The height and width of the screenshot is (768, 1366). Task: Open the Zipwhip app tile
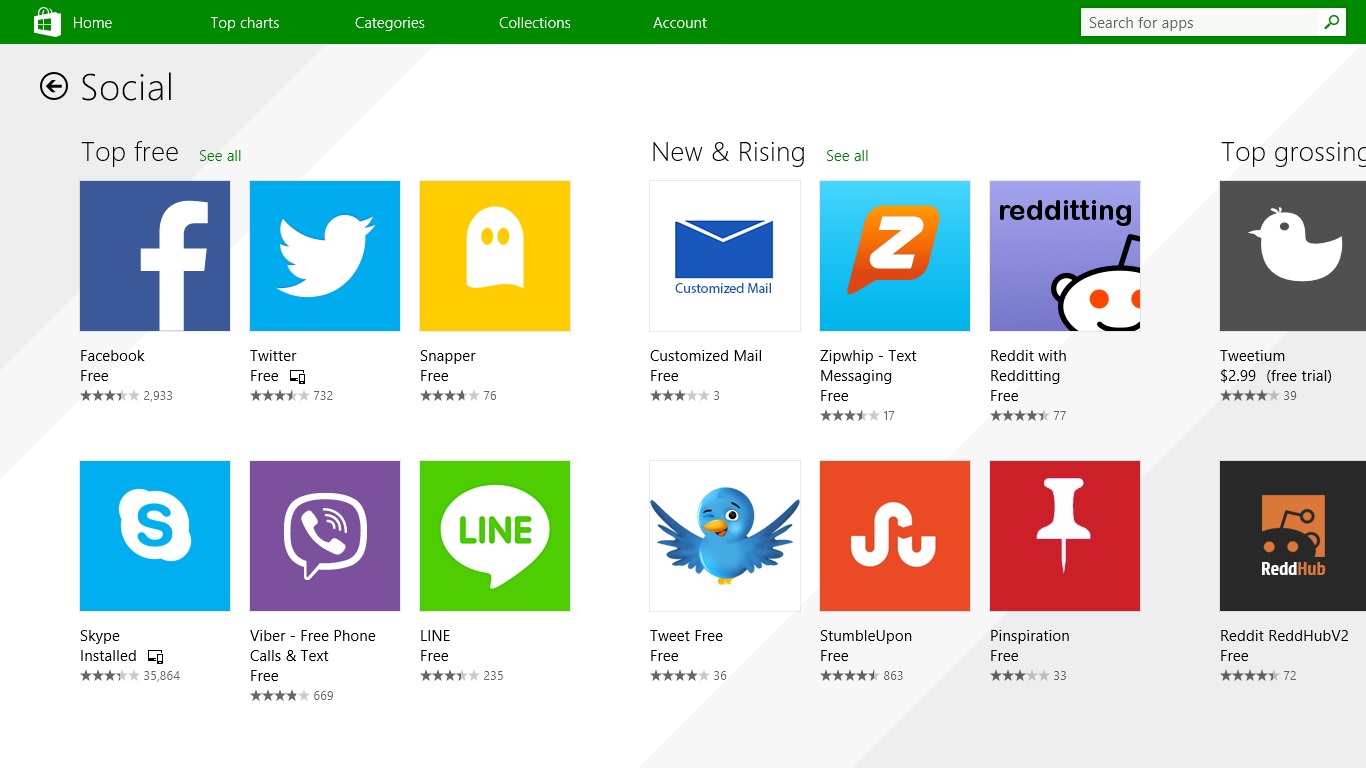tap(895, 256)
